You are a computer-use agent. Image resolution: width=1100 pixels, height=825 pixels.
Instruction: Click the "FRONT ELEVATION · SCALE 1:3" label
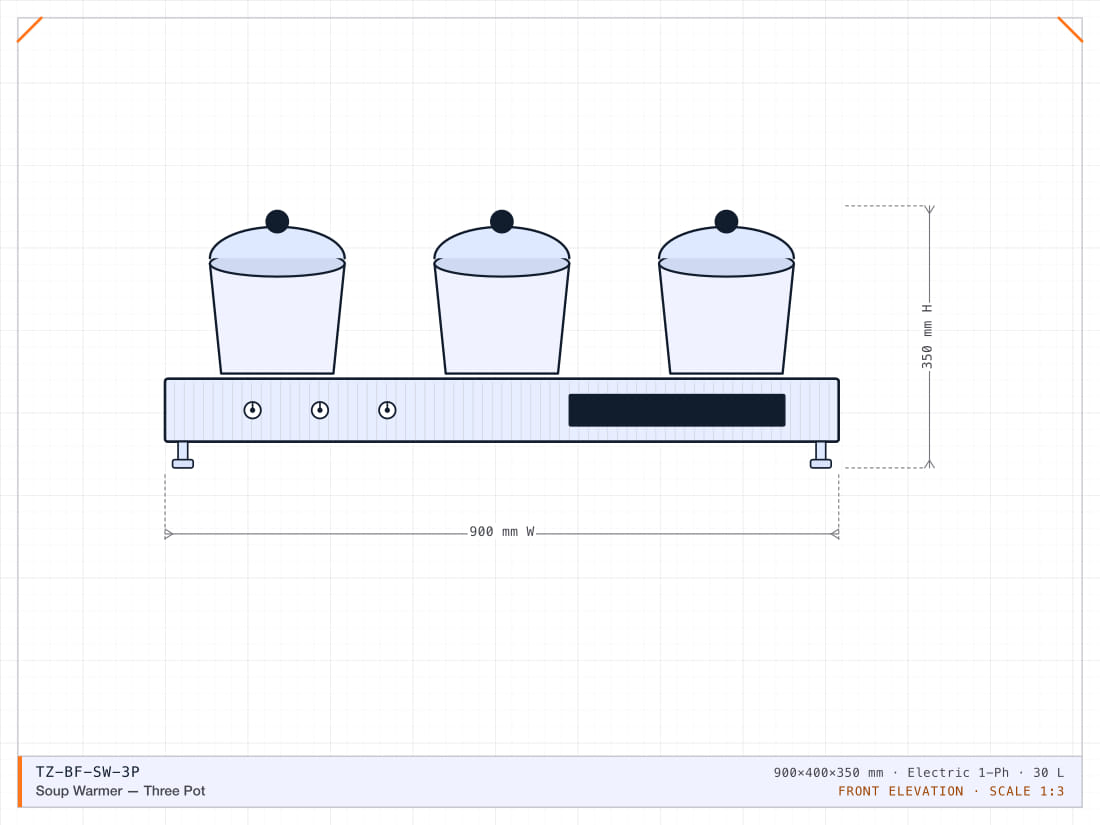951,791
